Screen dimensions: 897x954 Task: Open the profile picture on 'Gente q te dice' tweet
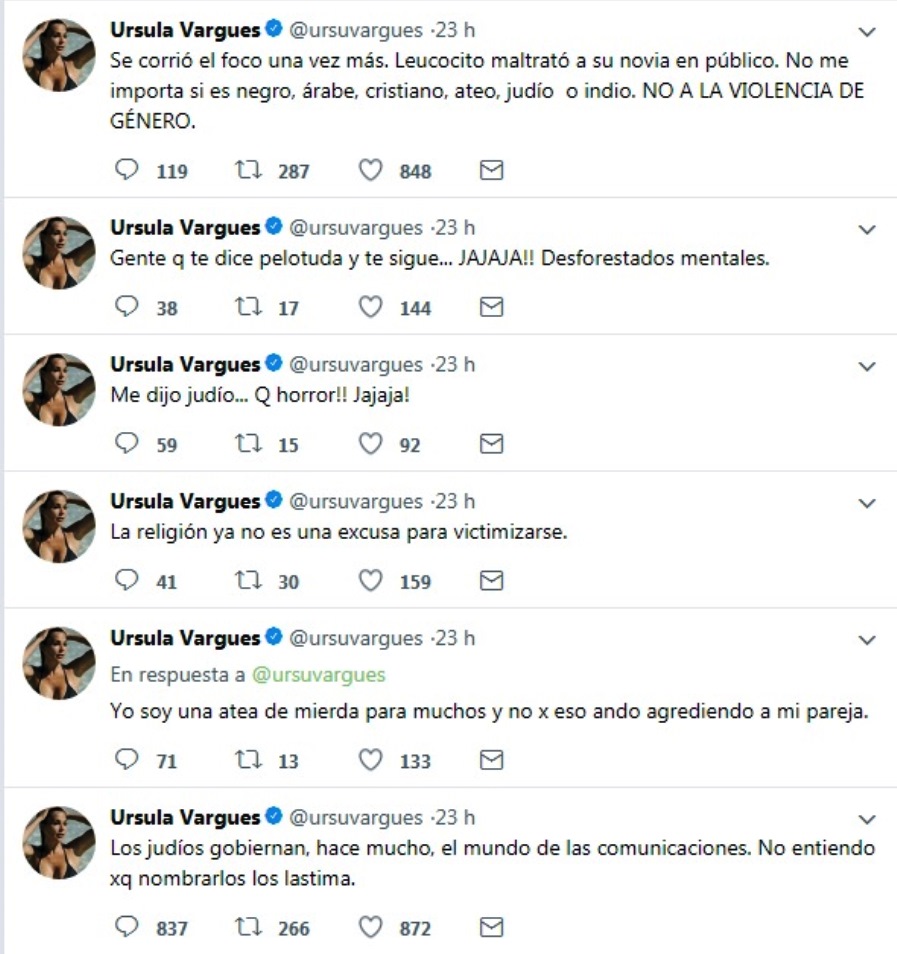[x=58, y=252]
